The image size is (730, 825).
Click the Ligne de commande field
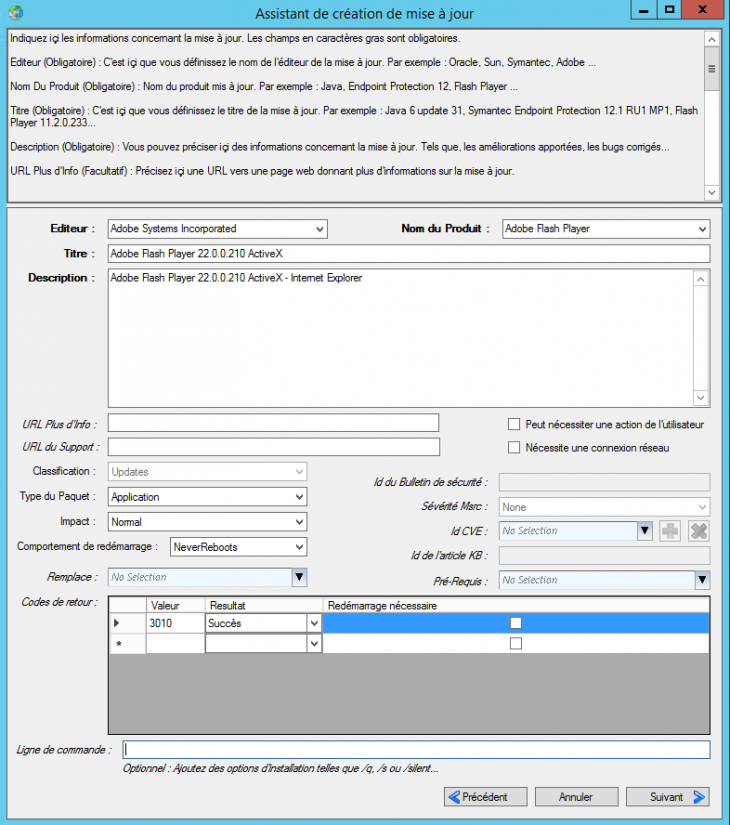[x=416, y=749]
